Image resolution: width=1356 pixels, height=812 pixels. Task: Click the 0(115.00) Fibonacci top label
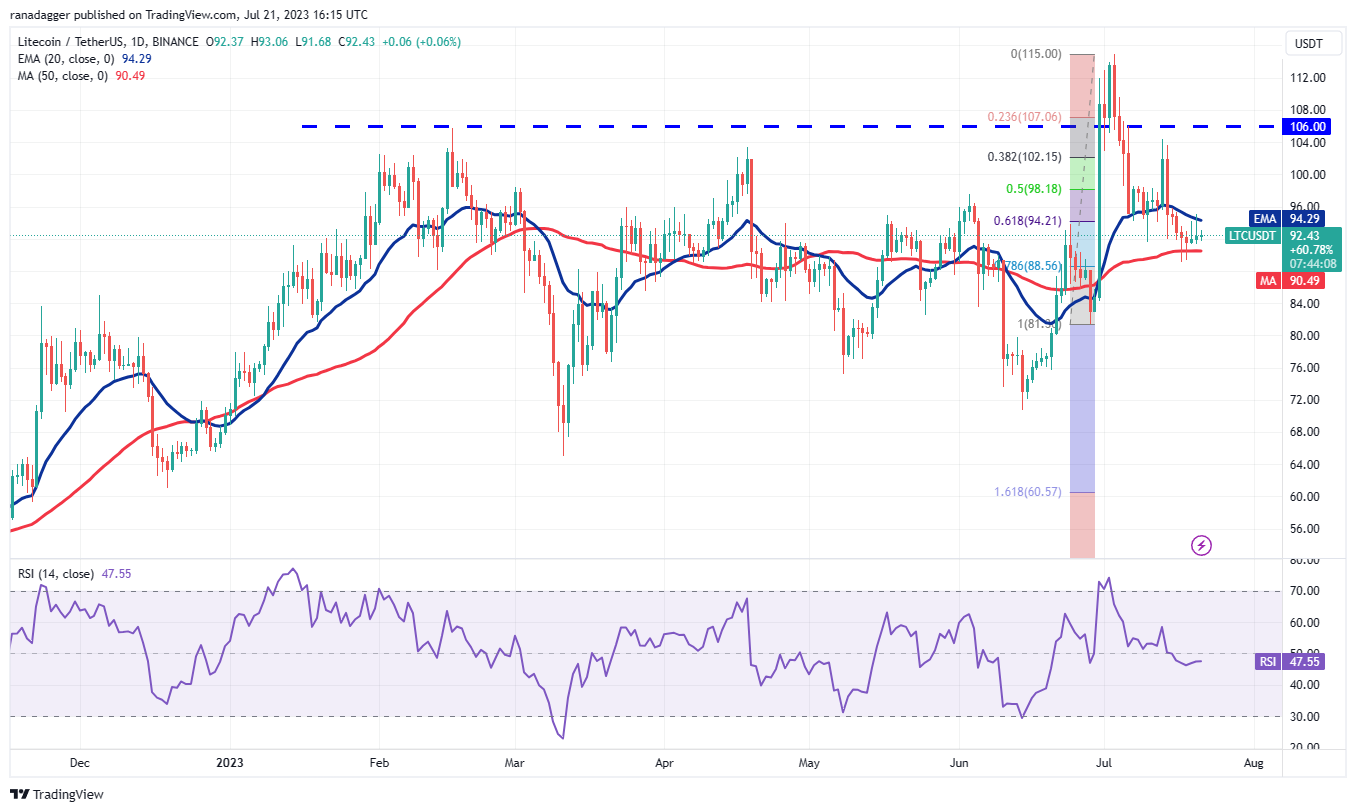1036,54
